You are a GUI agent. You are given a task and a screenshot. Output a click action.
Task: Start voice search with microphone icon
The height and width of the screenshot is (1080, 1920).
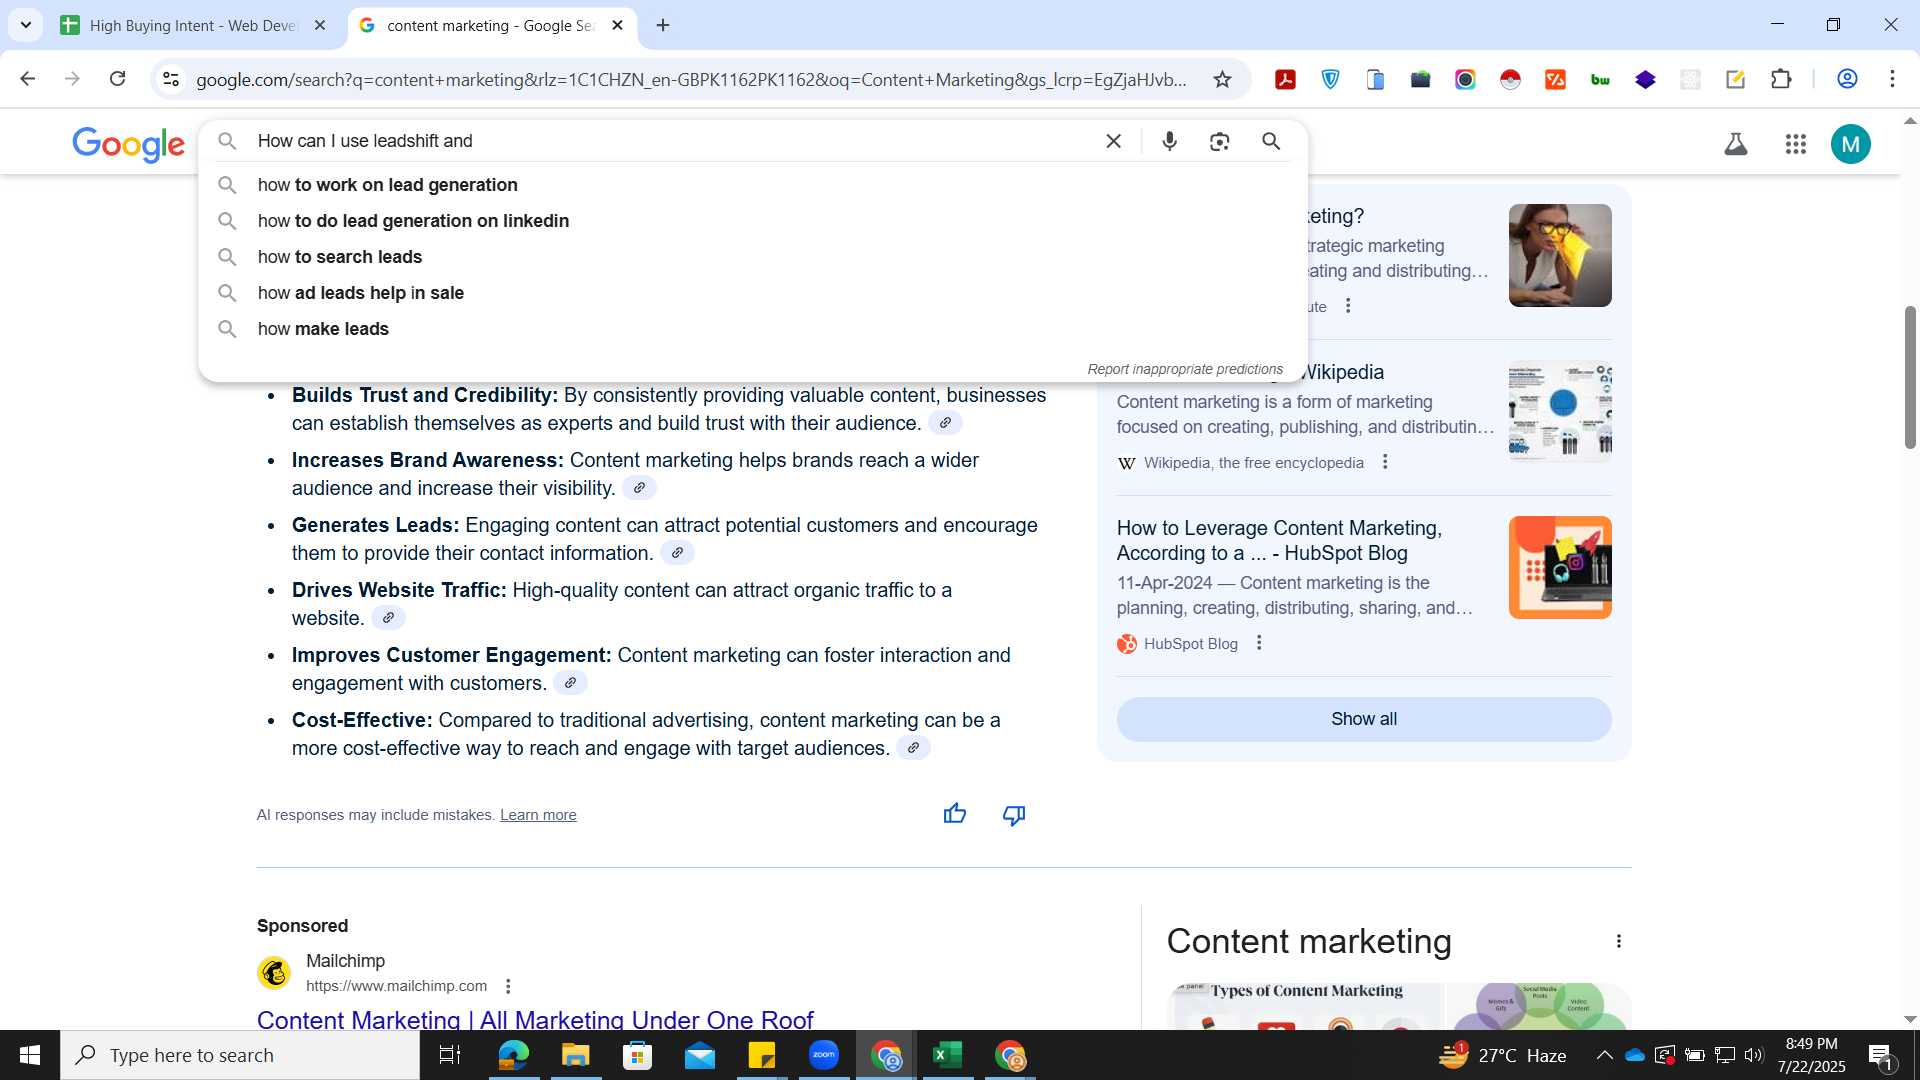(1169, 141)
